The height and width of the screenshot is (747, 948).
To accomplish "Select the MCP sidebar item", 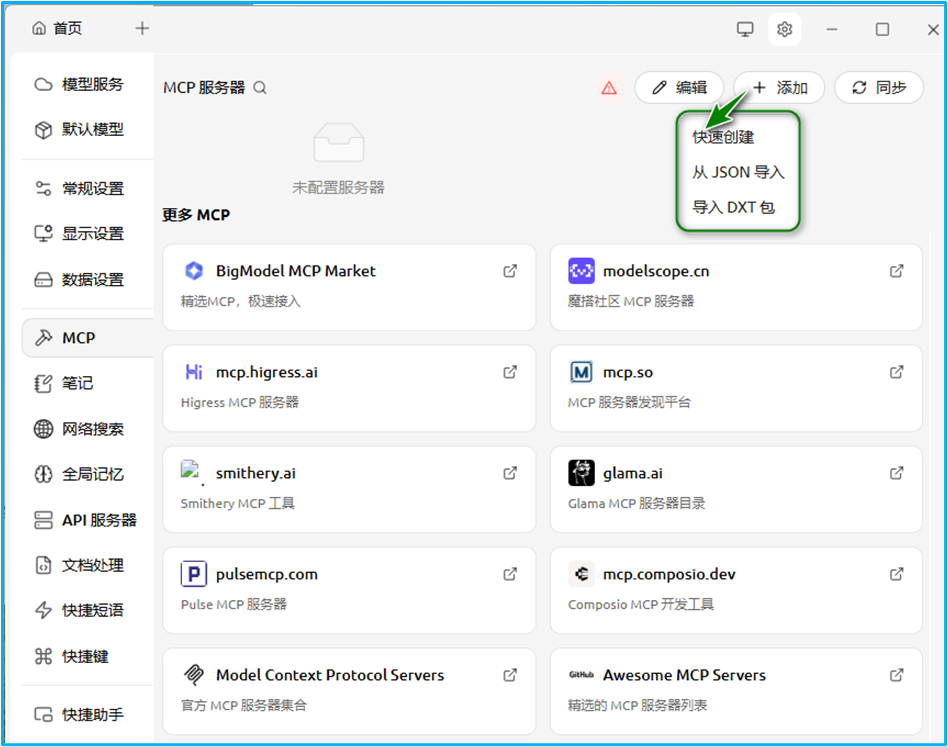I will click(x=88, y=338).
